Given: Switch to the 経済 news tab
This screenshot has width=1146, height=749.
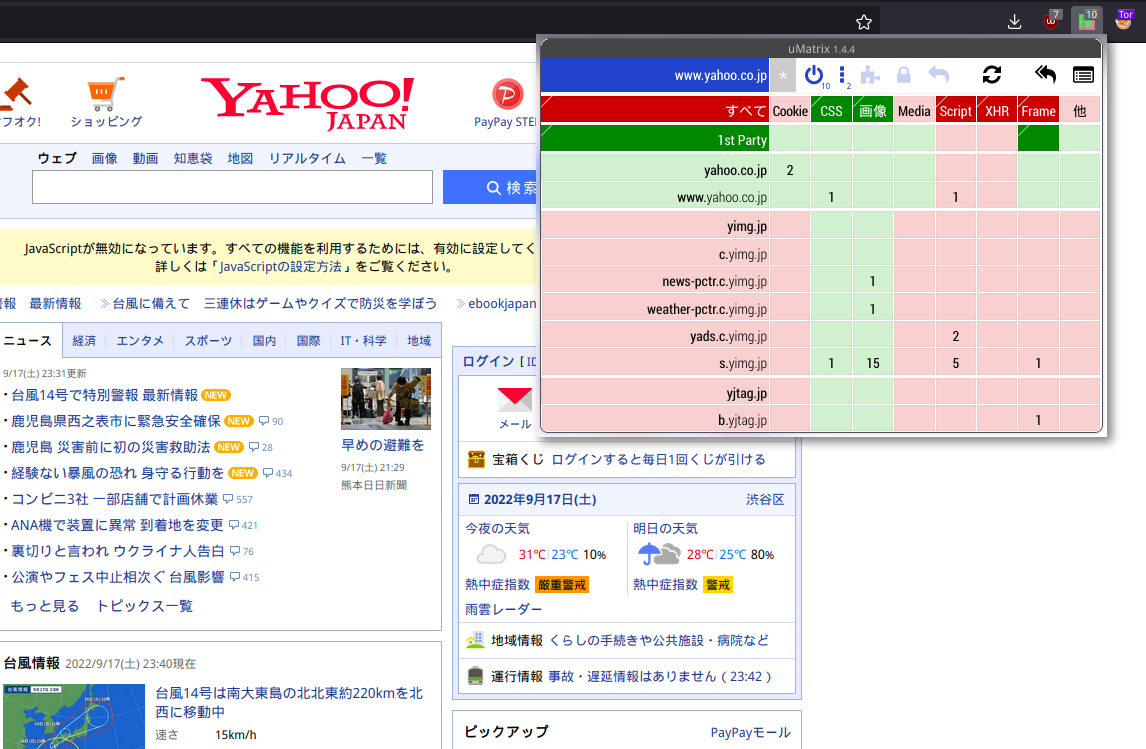Looking at the screenshot, I should pyautogui.click(x=84, y=341).
